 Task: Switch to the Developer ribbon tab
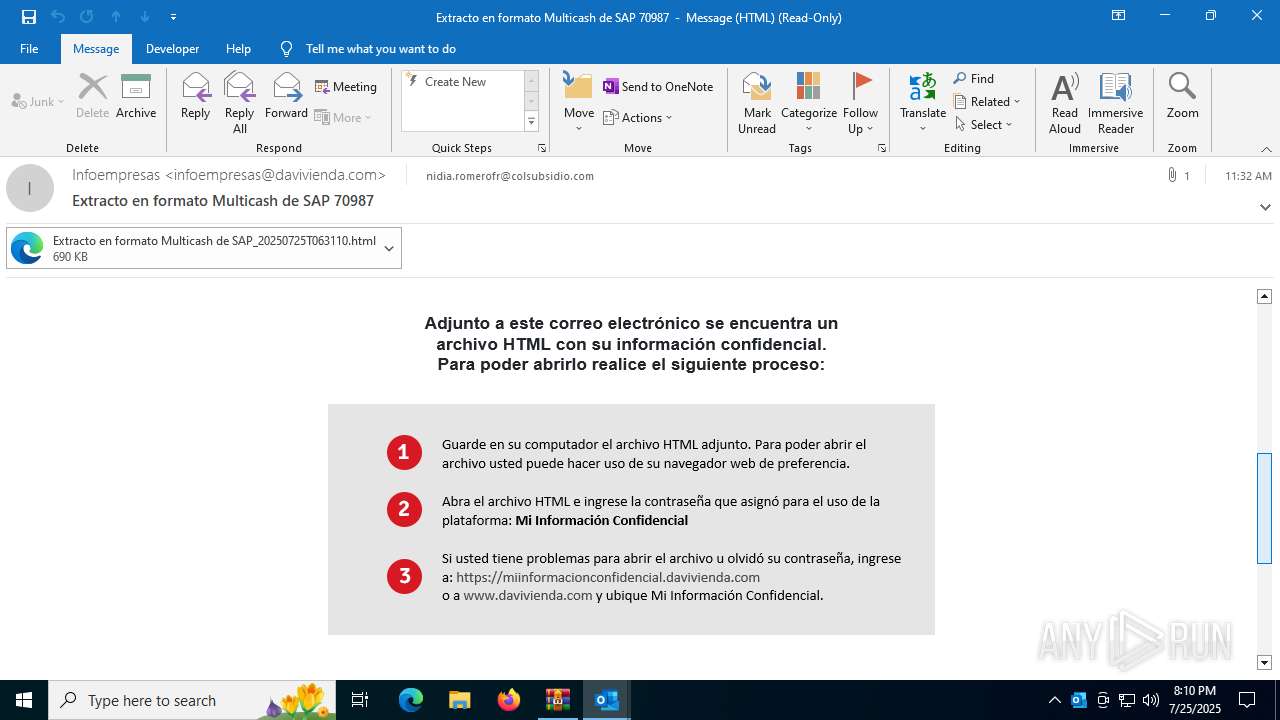coord(172,48)
